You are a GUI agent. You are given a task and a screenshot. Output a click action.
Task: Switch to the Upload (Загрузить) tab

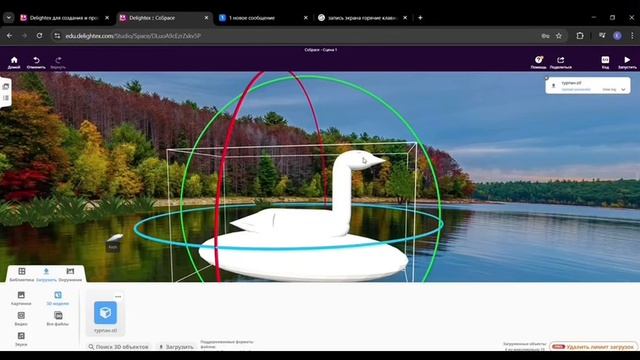(46, 274)
